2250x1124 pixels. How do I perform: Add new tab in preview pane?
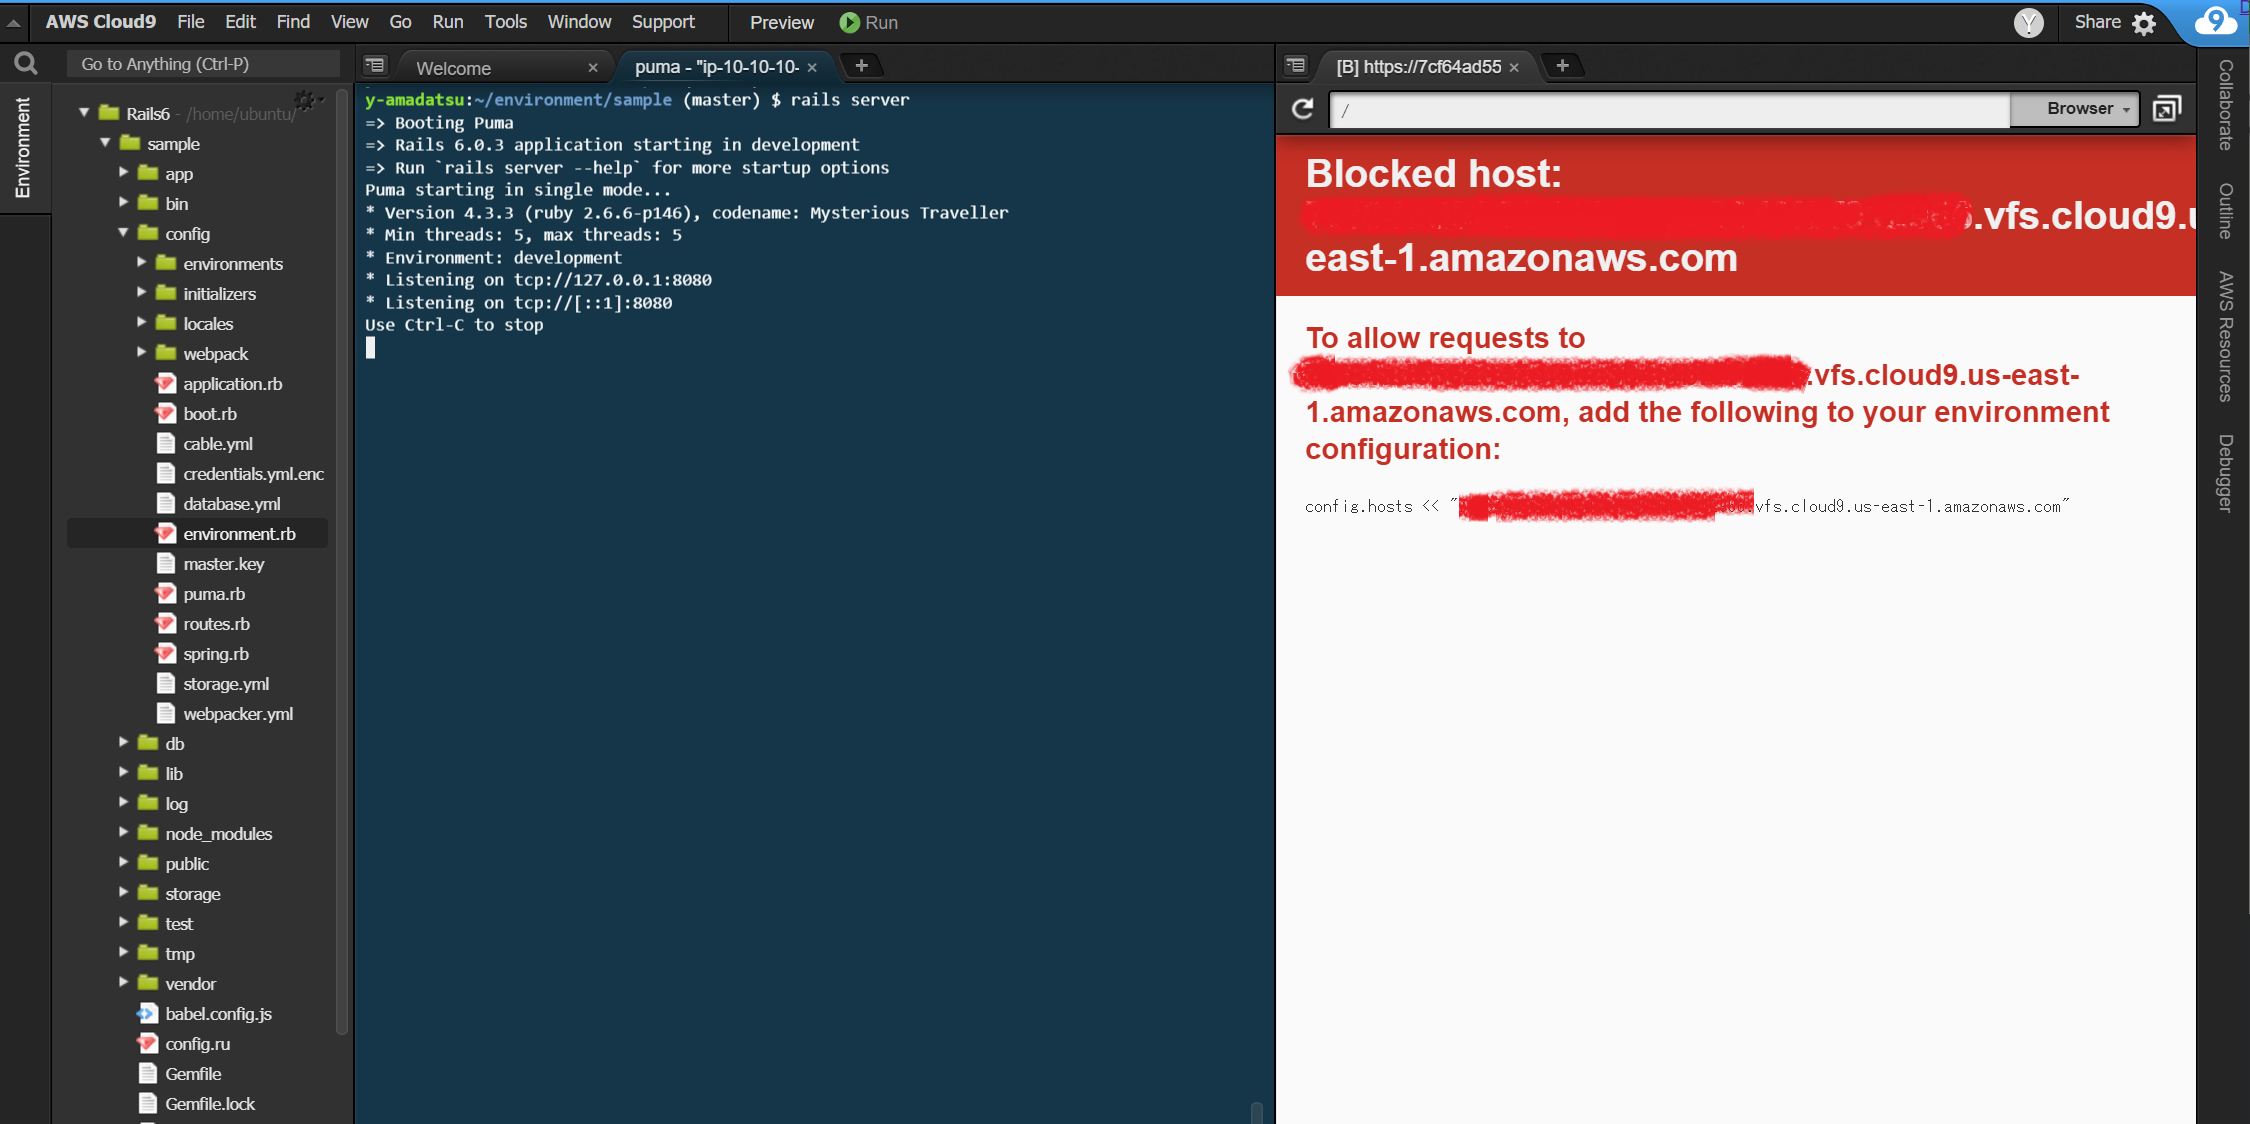click(x=1562, y=65)
